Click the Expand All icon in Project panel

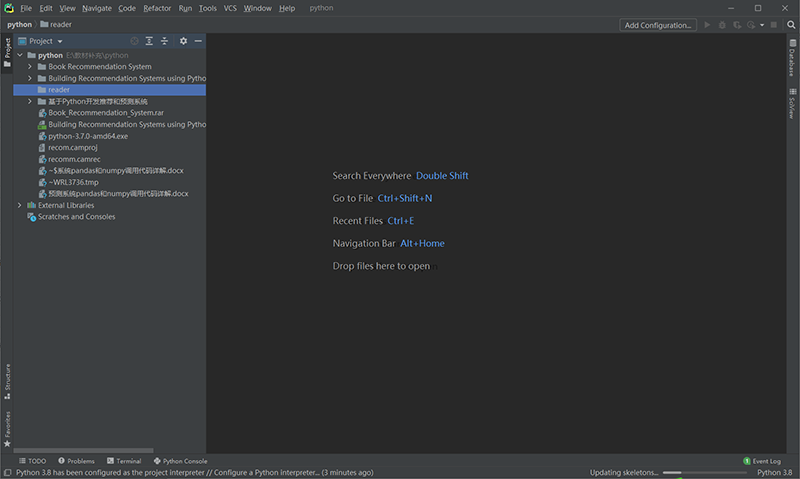coord(149,41)
